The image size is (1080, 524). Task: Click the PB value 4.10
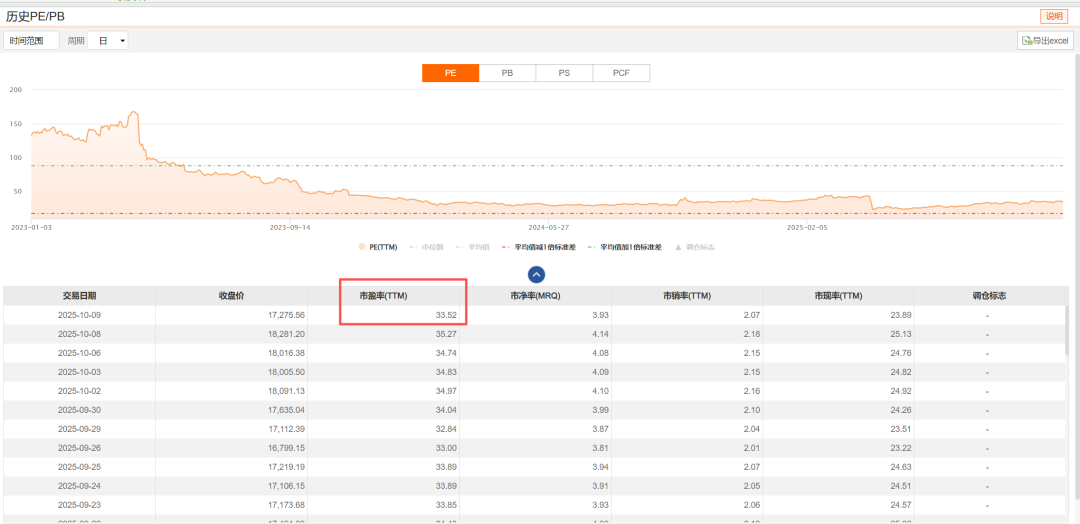coord(601,391)
